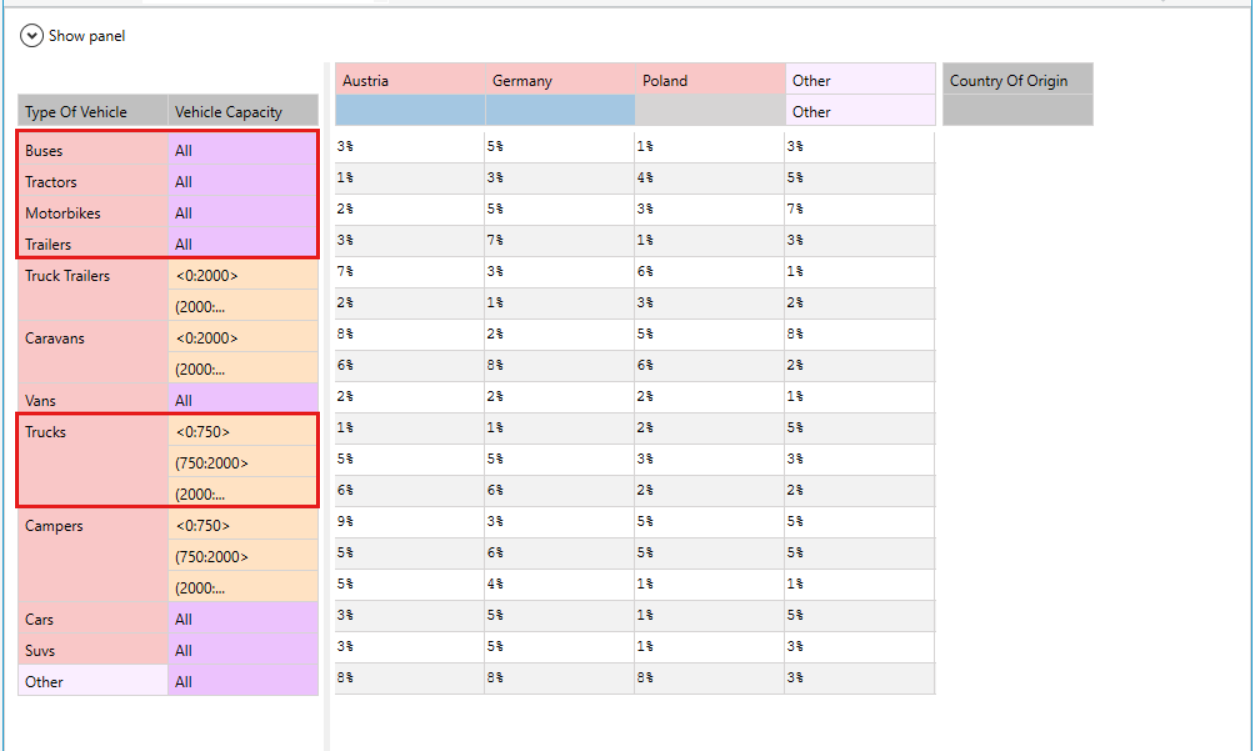This screenshot has height=751, width=1253.
Task: Click the <0:2000> capacity for Truck Trailers
Action: tap(243, 276)
